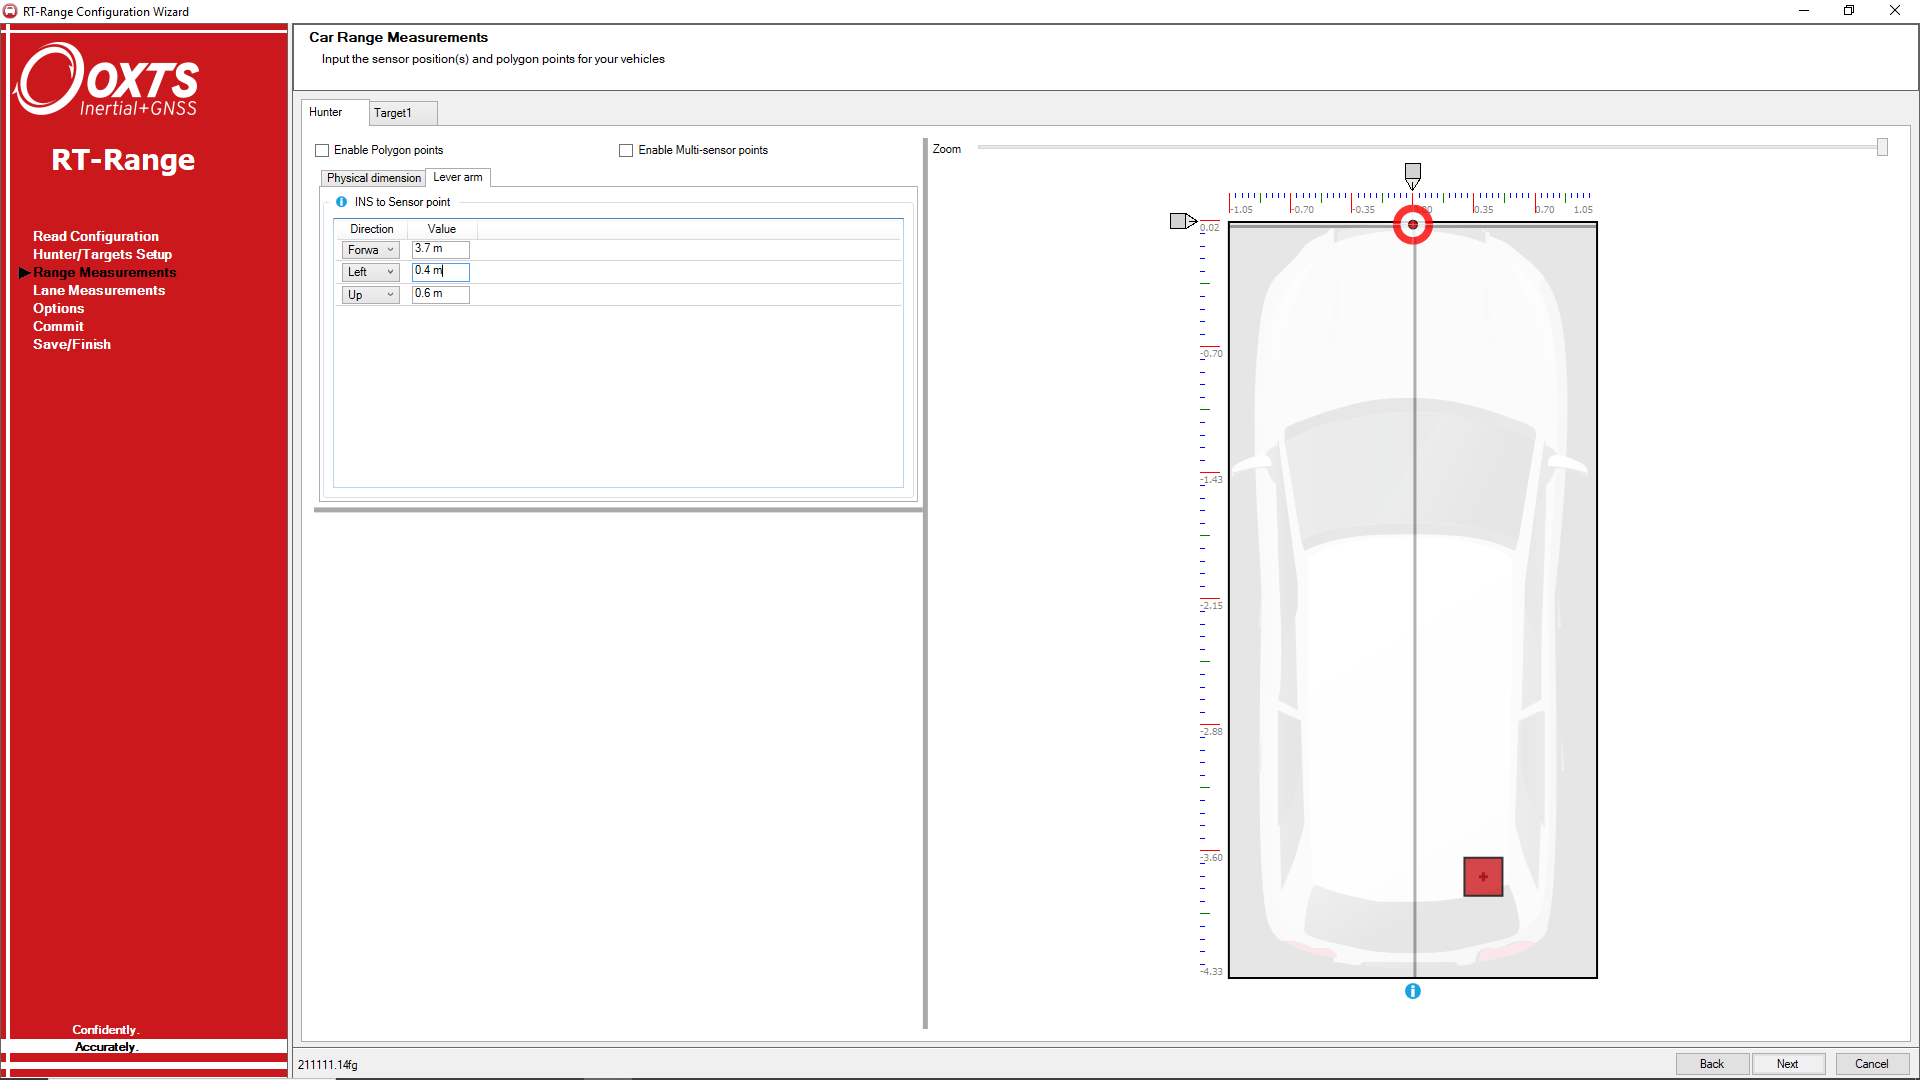Click the Back button

(1711, 1064)
